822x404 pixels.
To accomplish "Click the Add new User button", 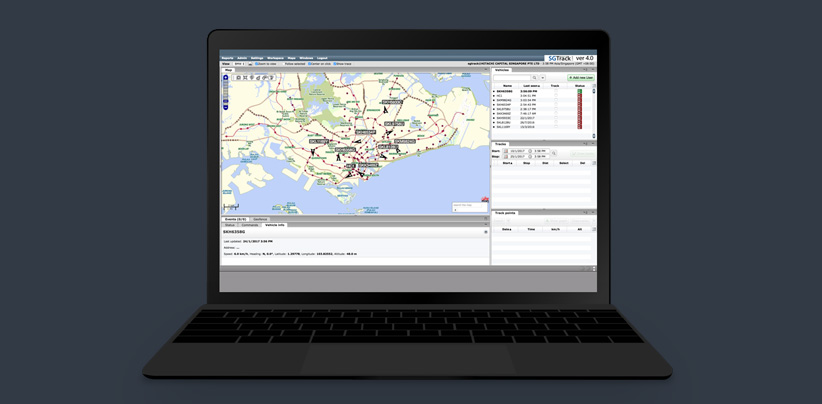I will [580, 77].
